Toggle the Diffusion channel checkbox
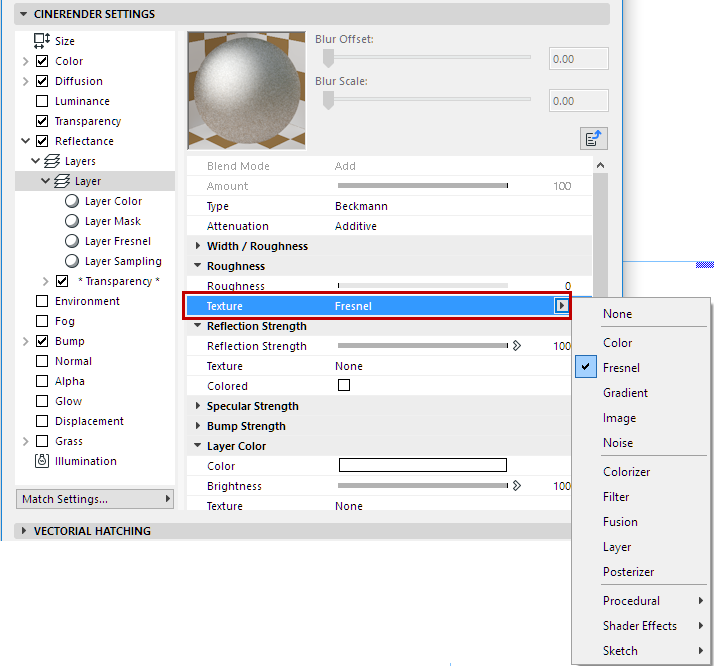 tap(42, 81)
